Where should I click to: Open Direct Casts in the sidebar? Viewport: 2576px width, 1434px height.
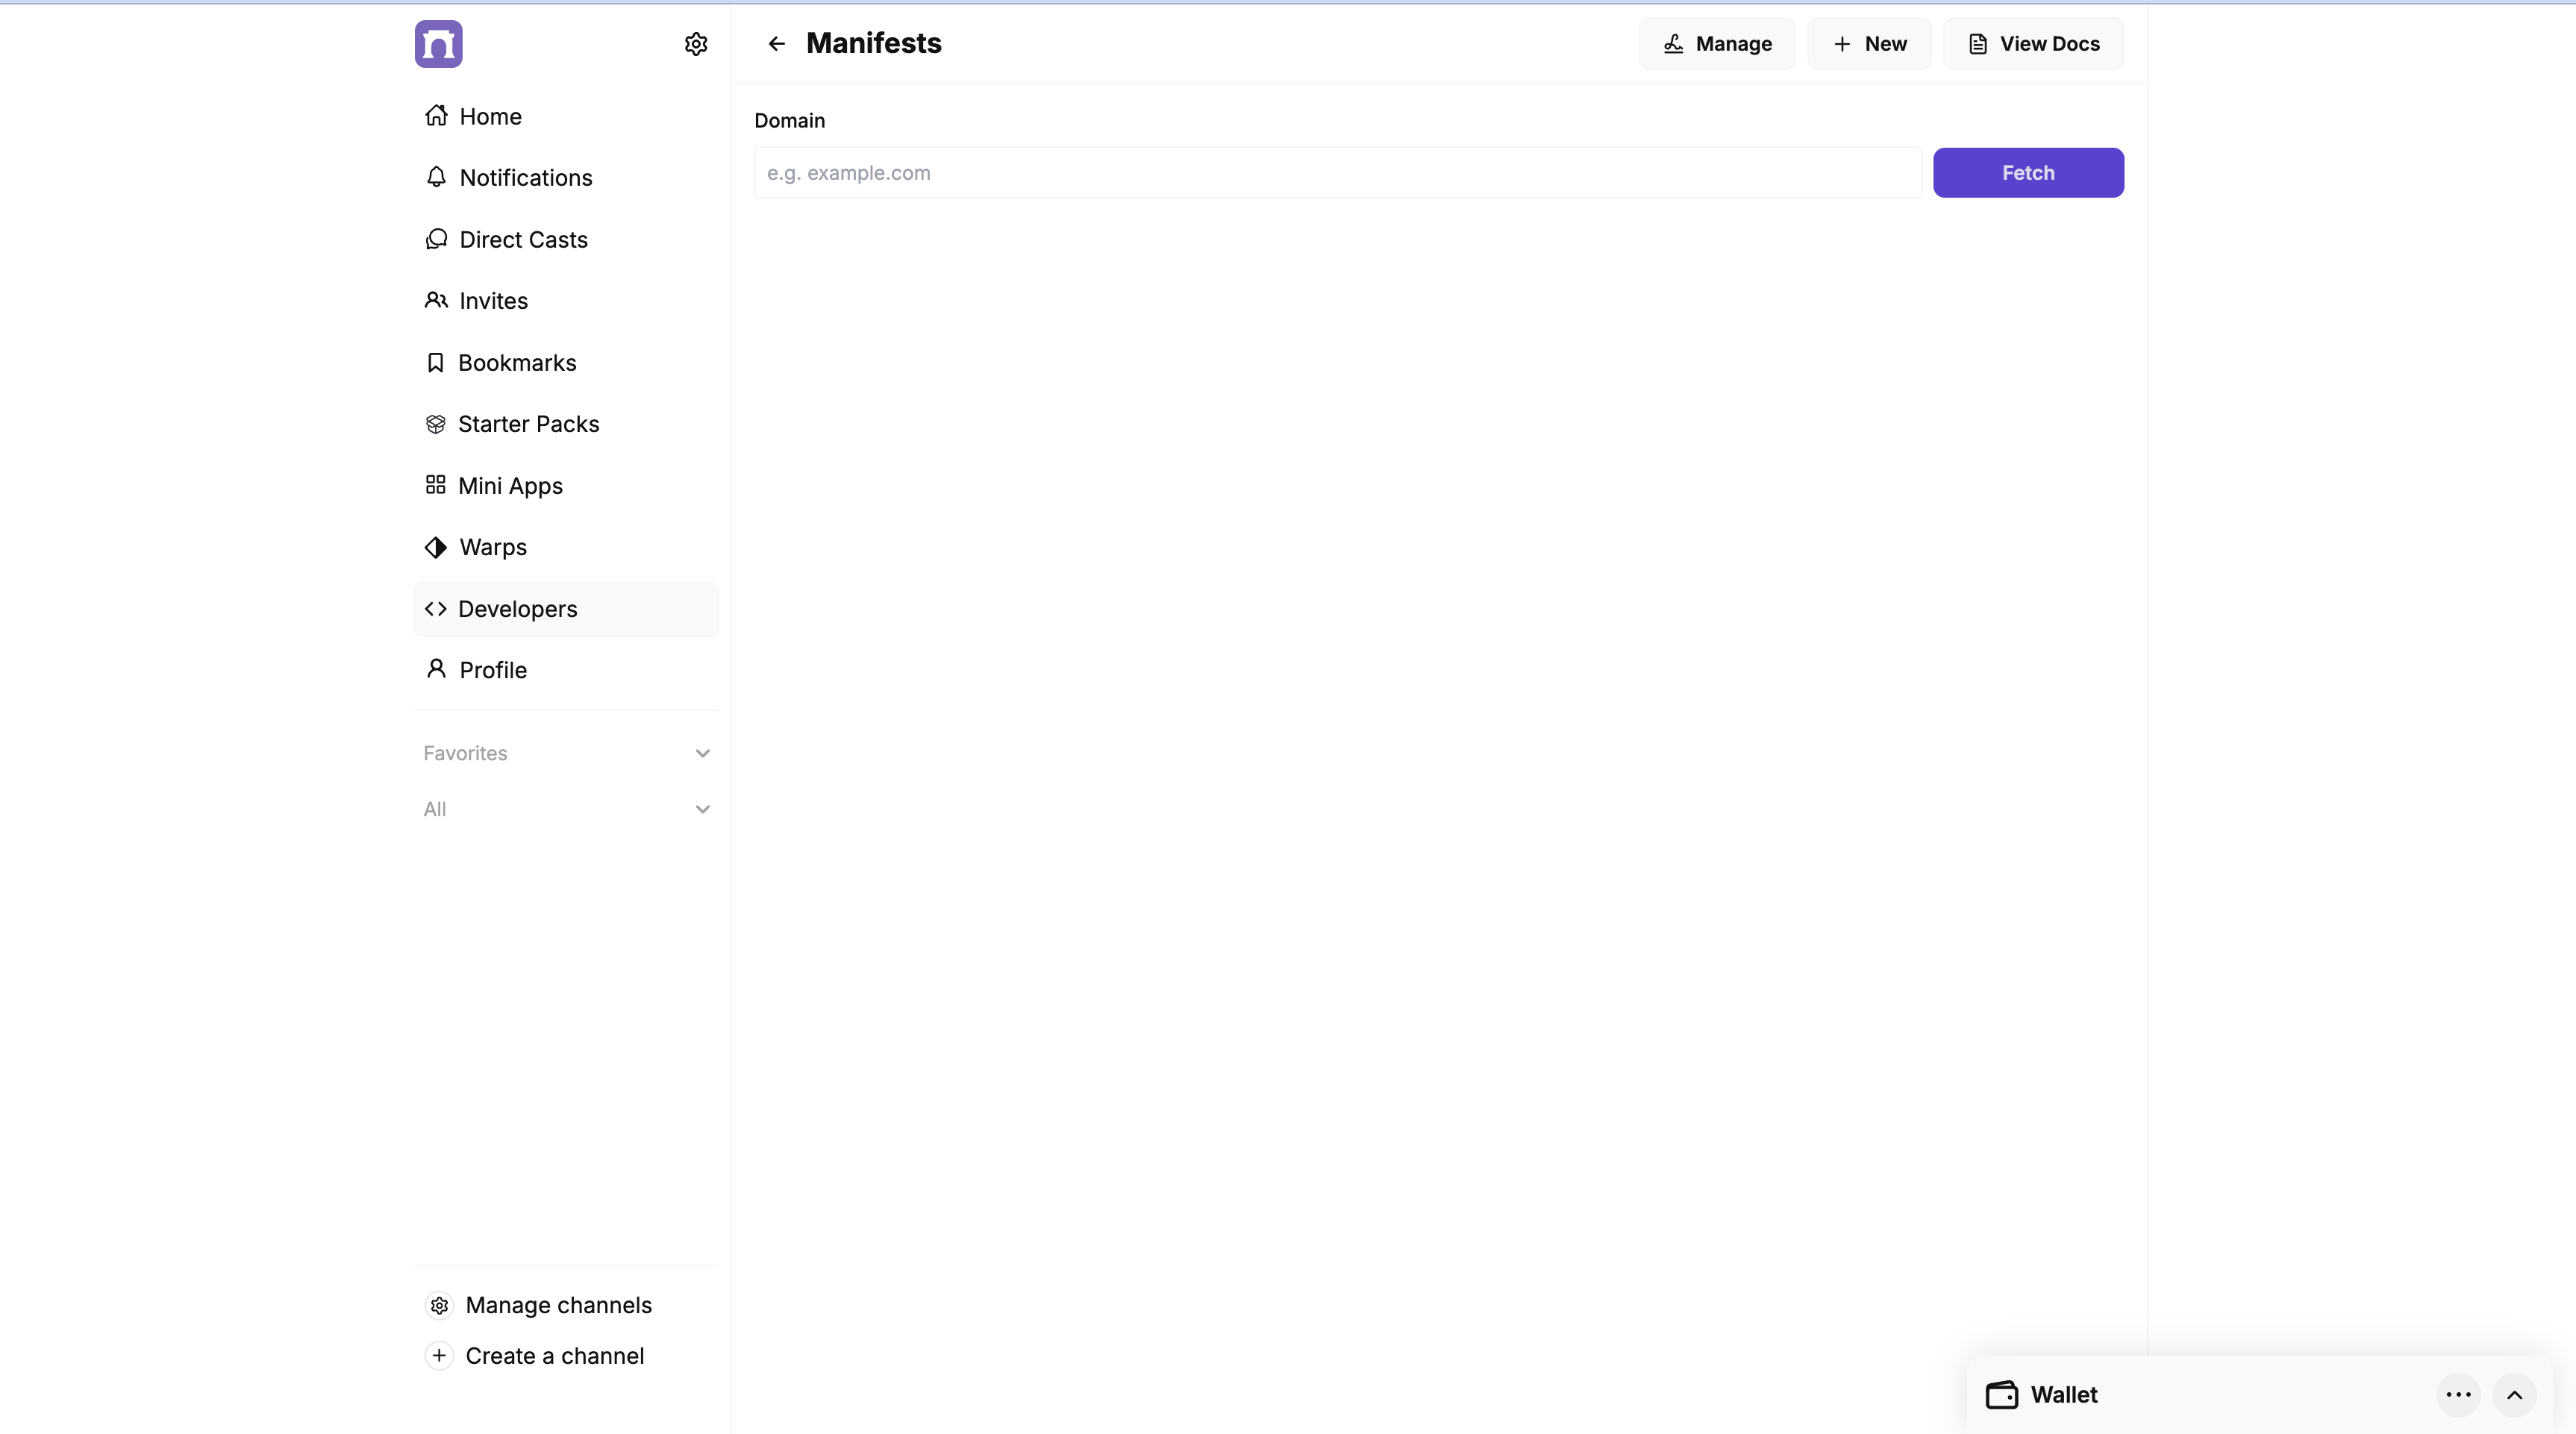click(522, 240)
